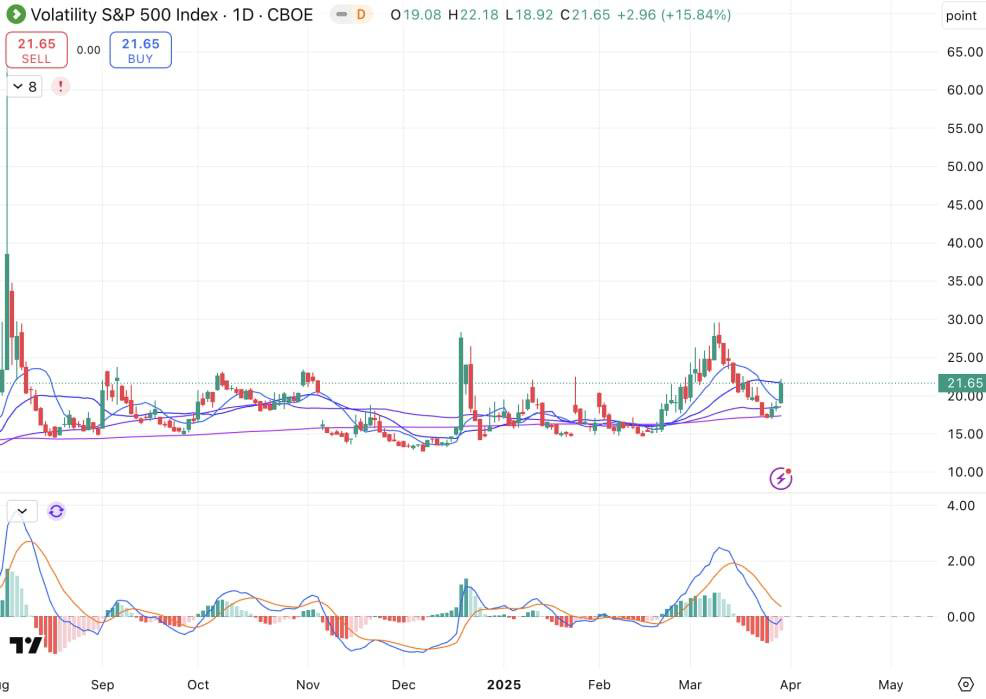
Task: Click the 'Dec' label on time axis
Action: coord(404,685)
